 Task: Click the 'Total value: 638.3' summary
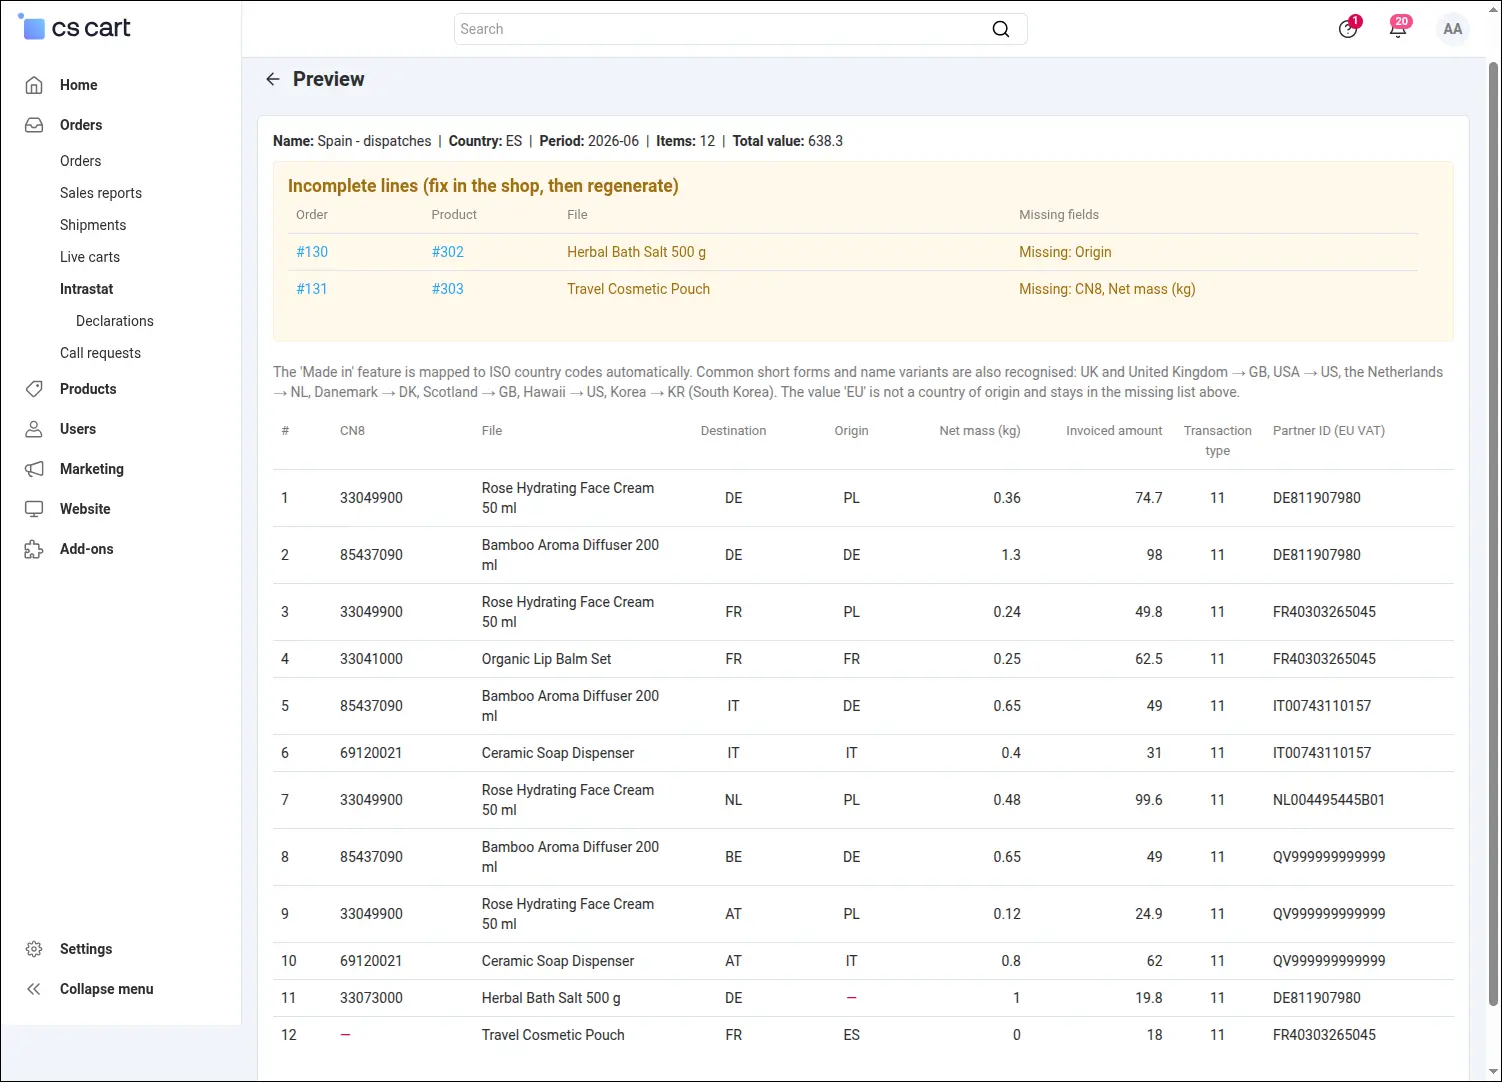click(788, 141)
